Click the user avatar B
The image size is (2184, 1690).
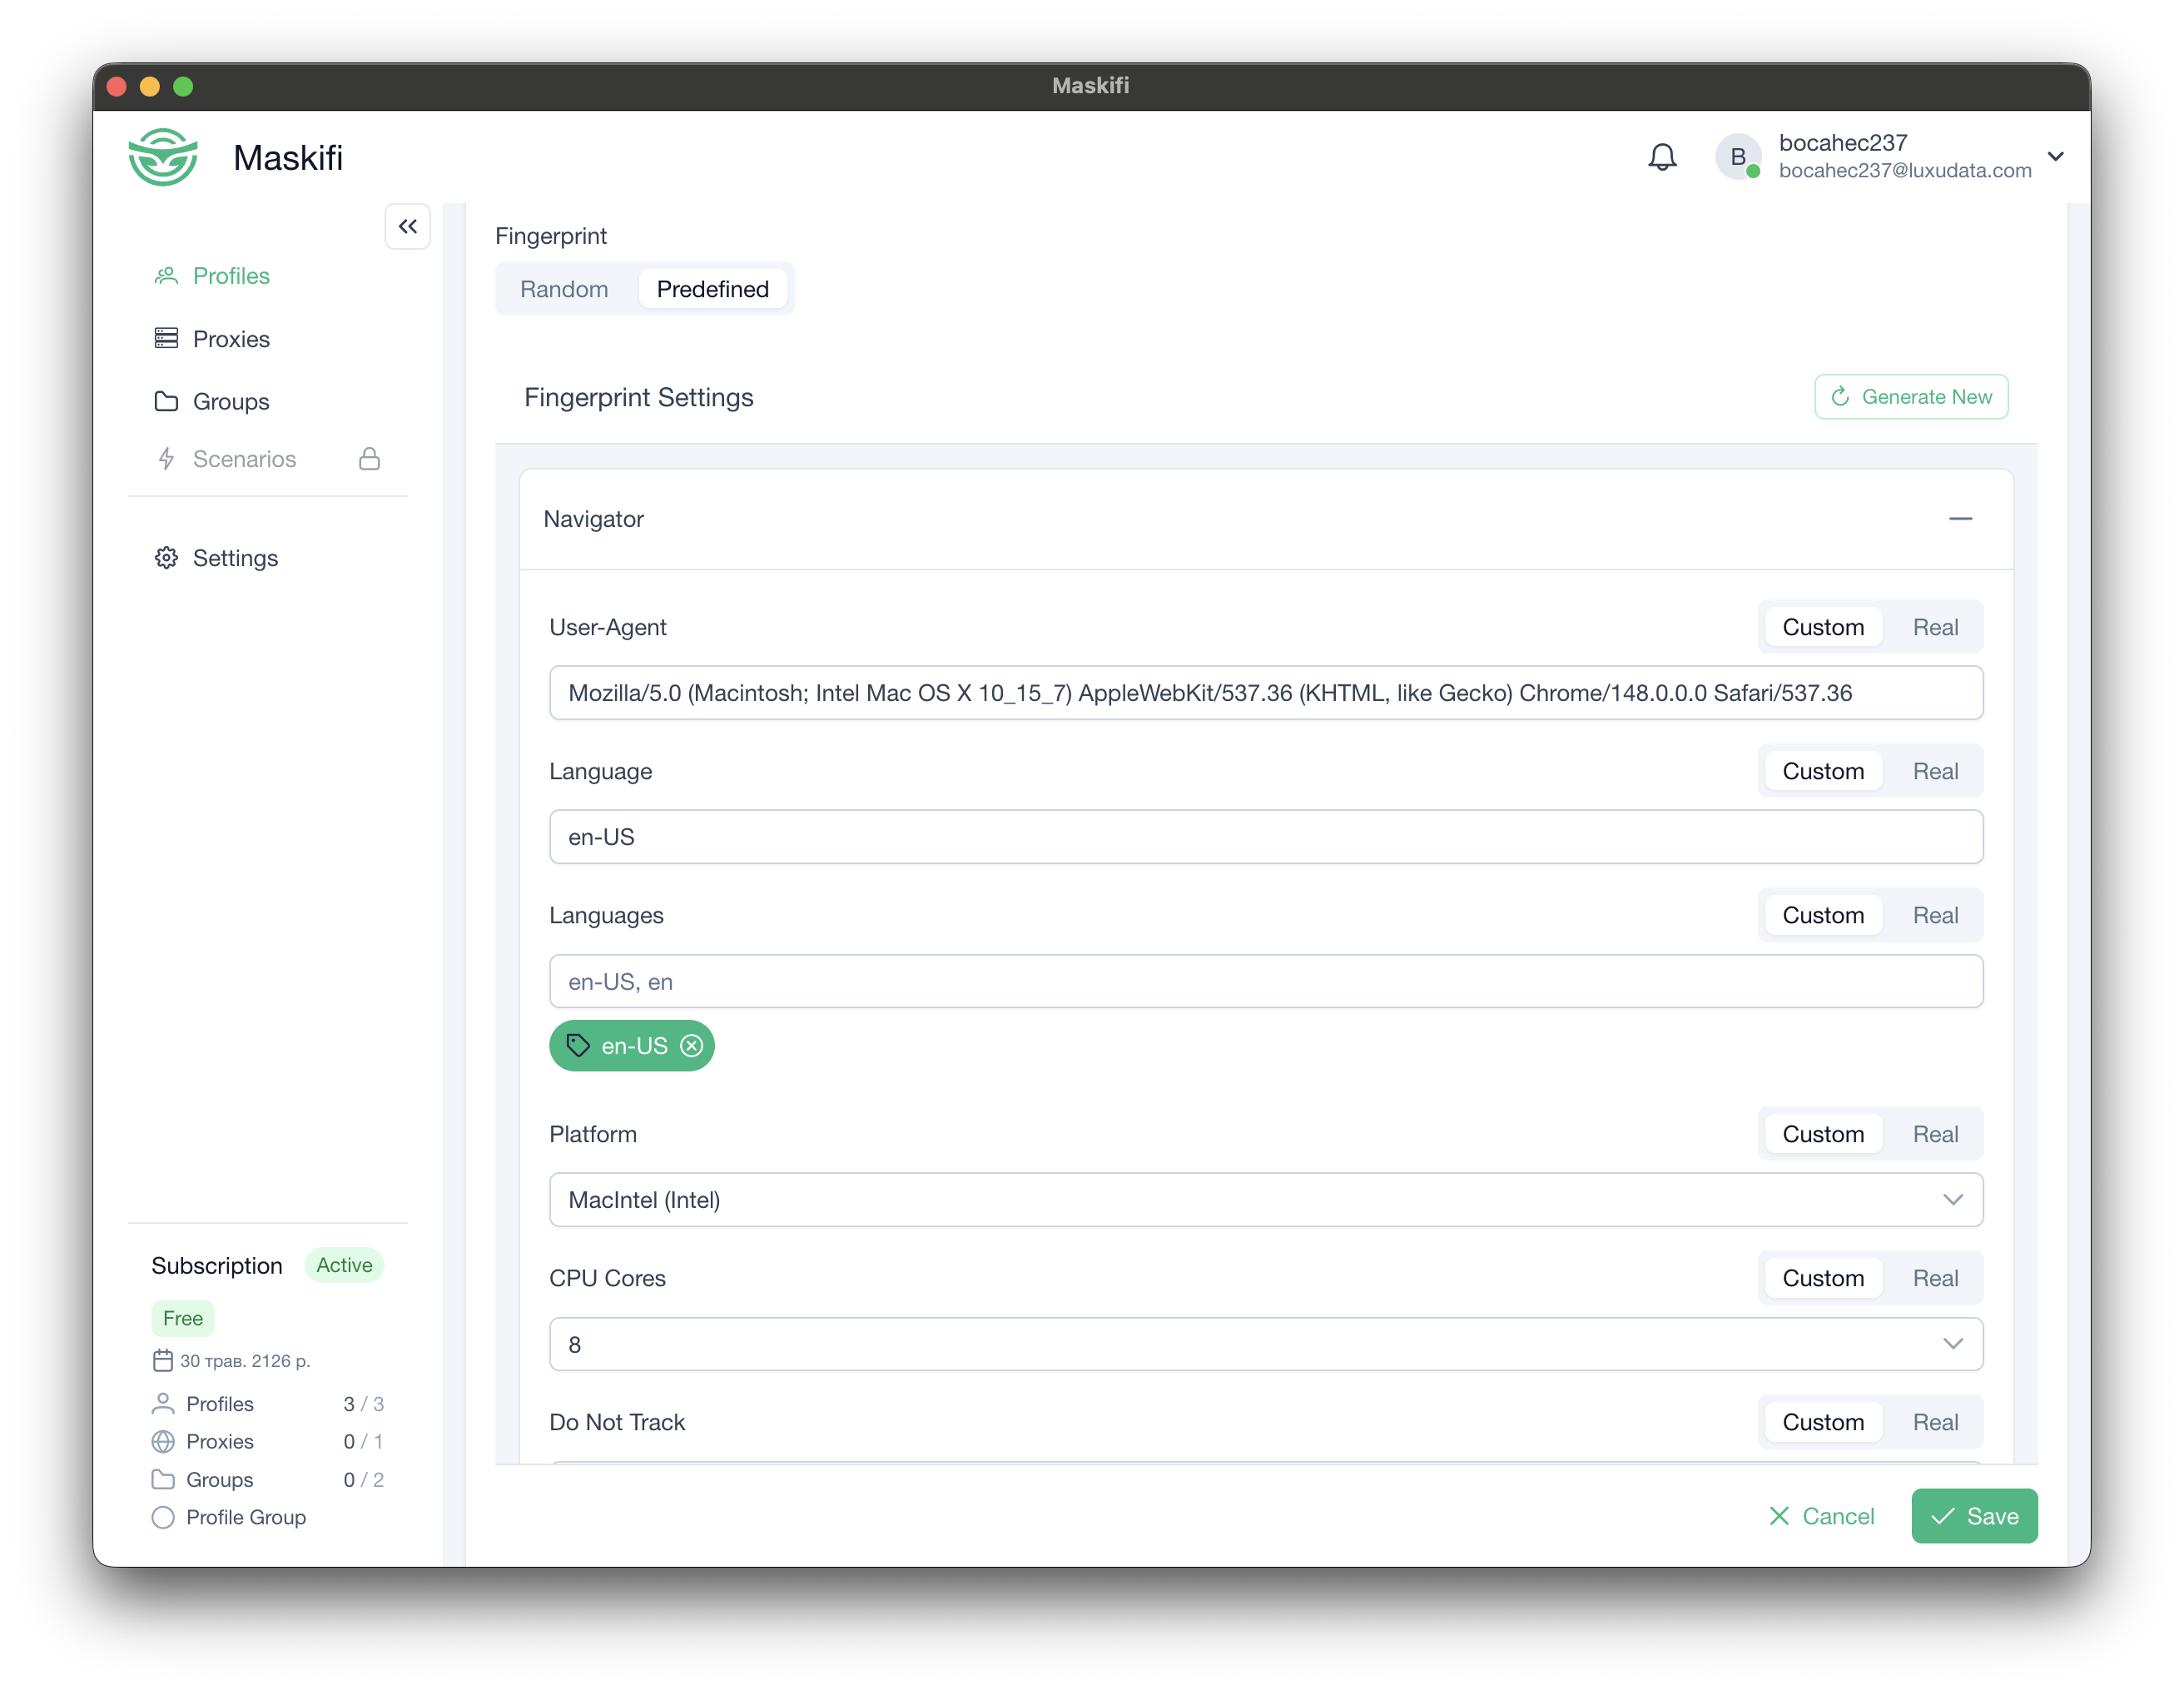[1738, 157]
